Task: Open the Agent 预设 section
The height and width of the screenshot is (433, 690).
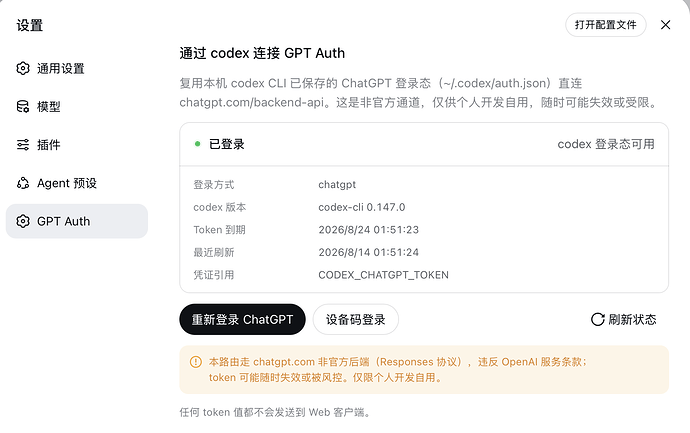Action: [77, 183]
